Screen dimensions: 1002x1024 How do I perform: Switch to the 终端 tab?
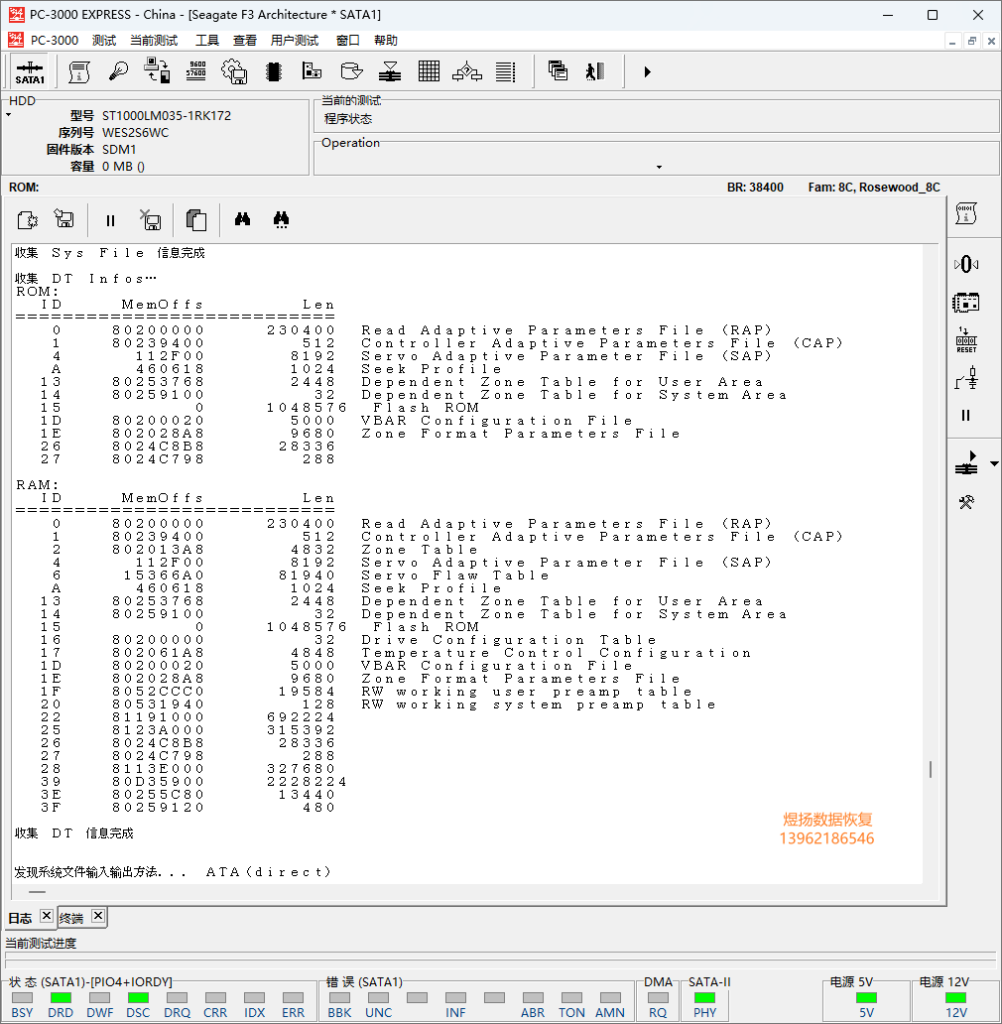point(71,918)
